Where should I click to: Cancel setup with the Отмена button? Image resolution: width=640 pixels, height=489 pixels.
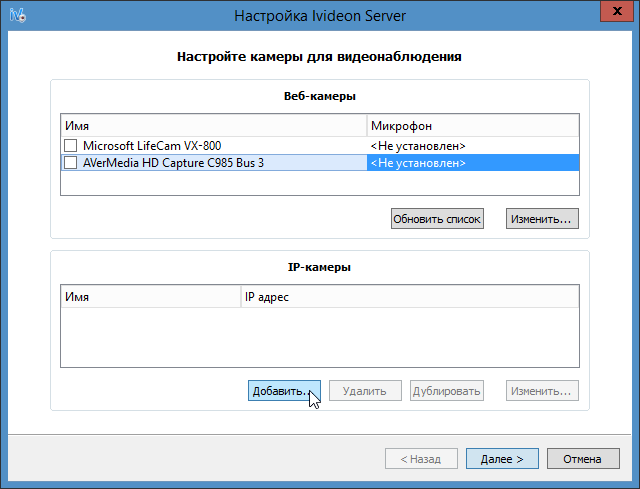point(582,459)
